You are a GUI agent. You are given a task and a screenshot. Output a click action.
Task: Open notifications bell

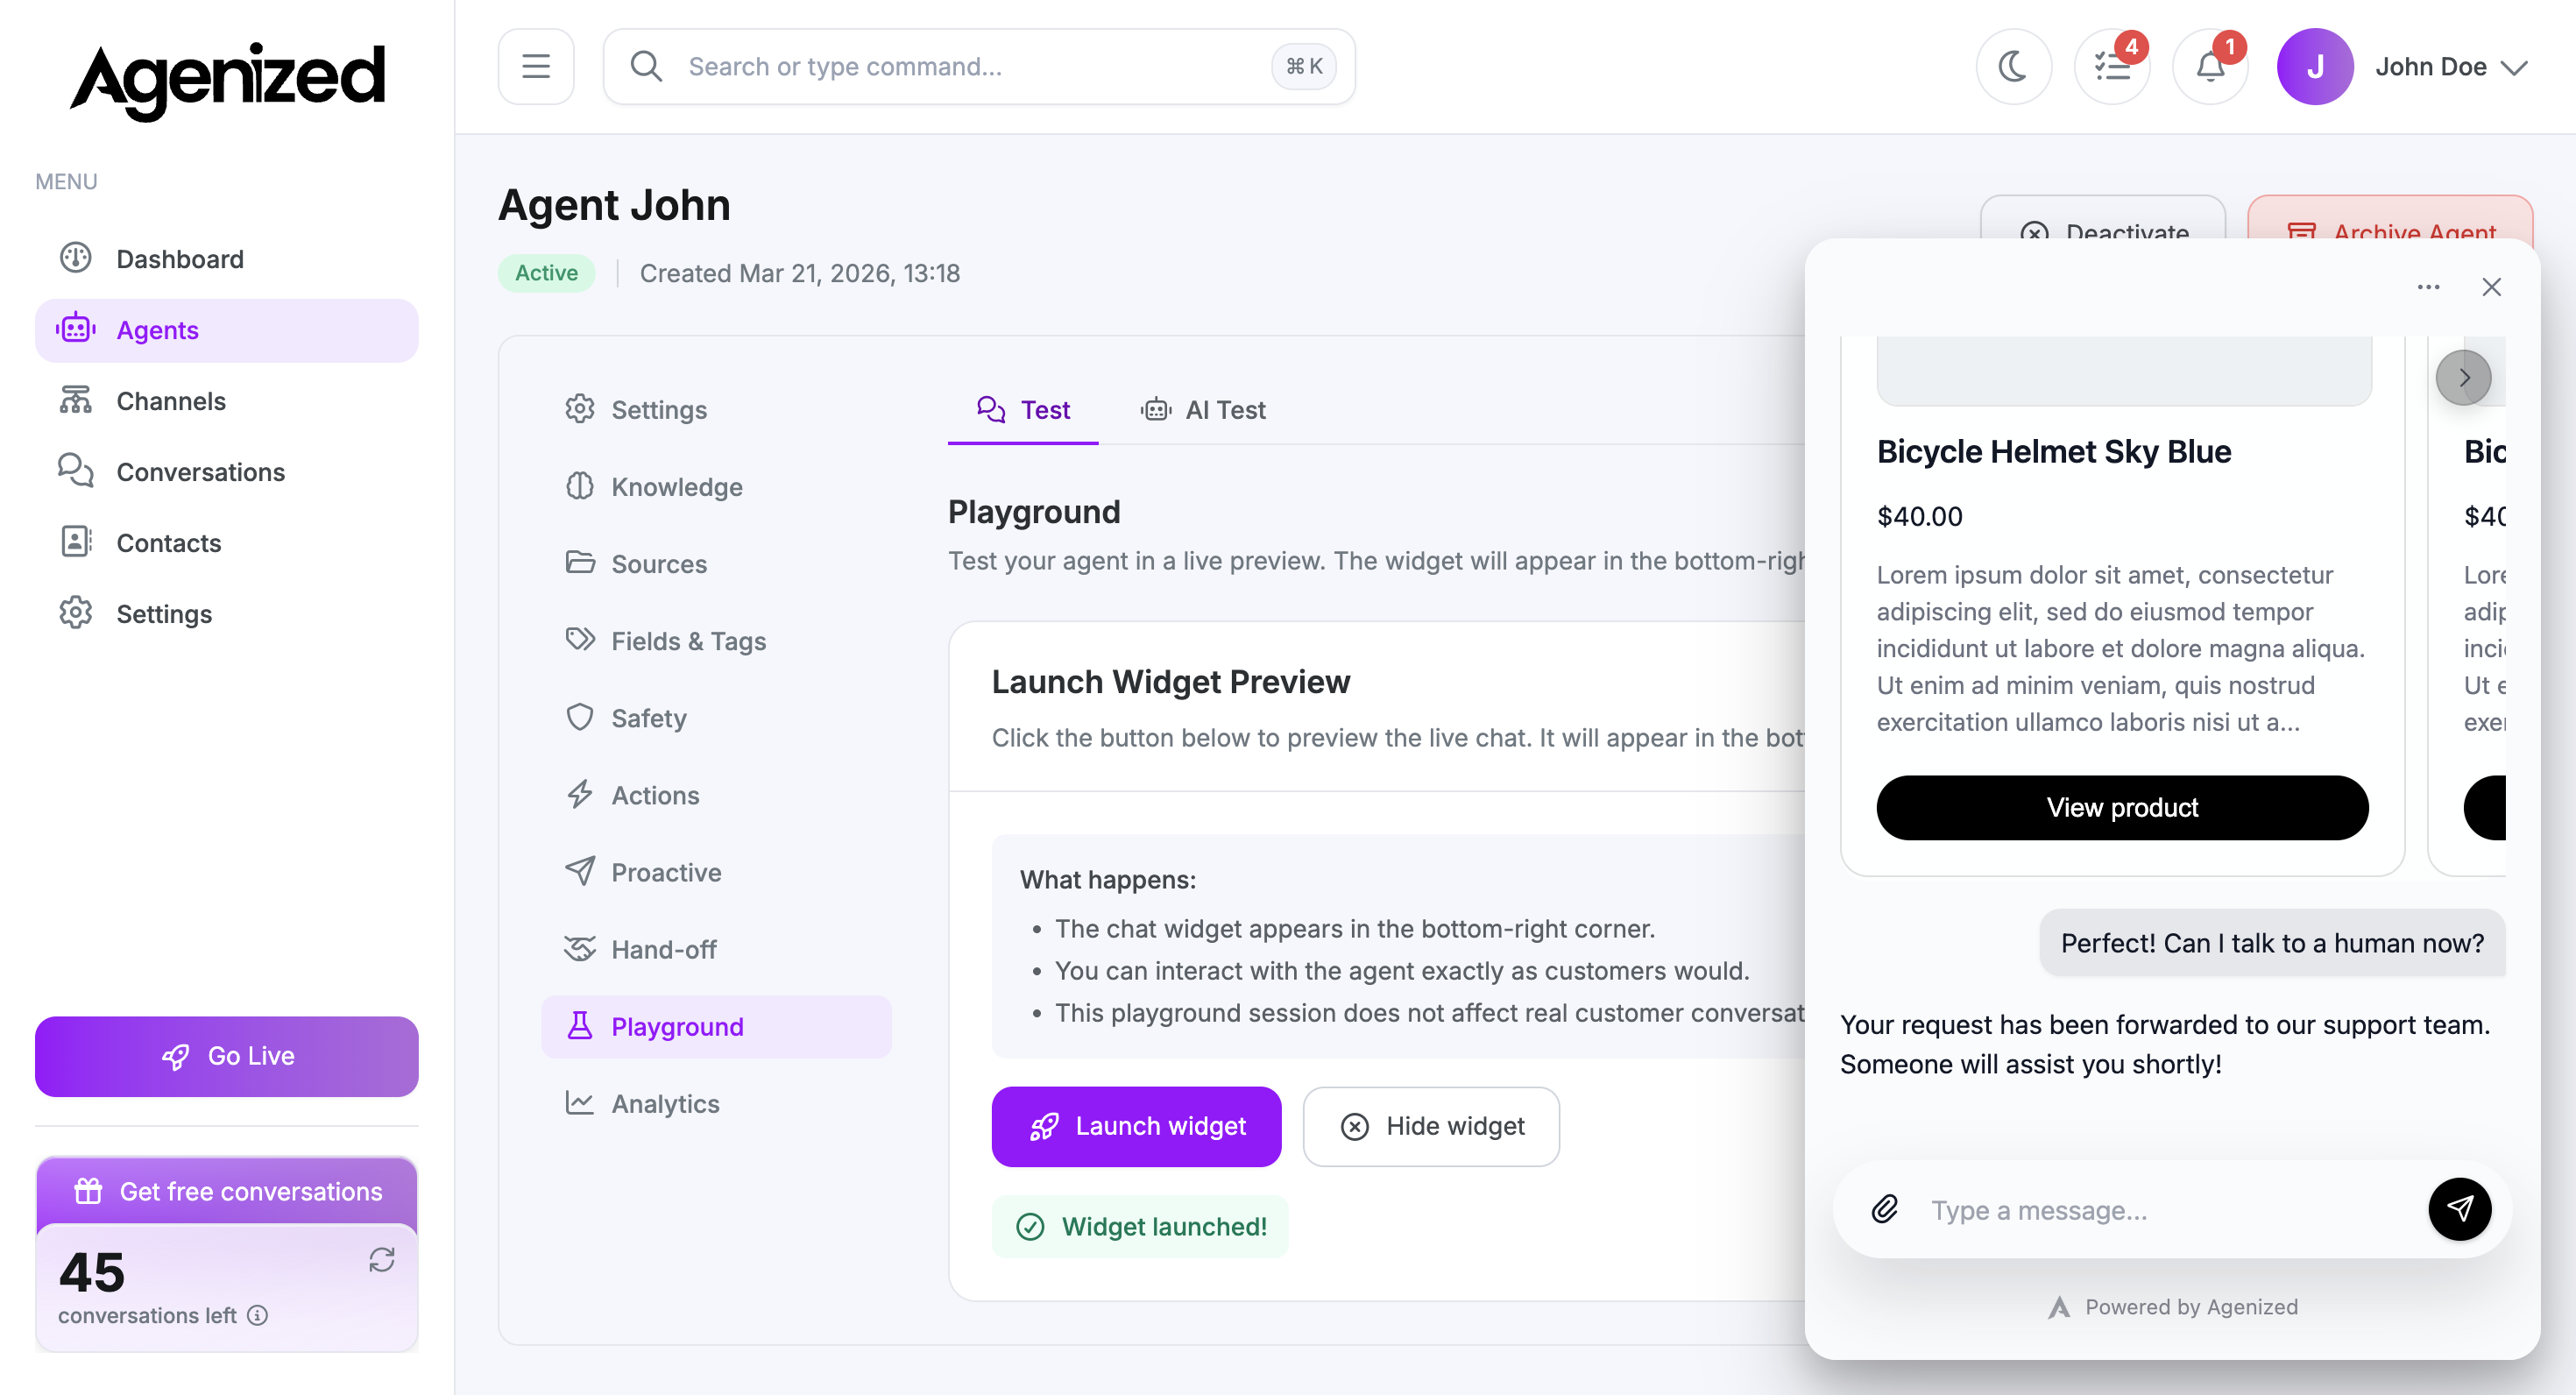pos(2210,67)
